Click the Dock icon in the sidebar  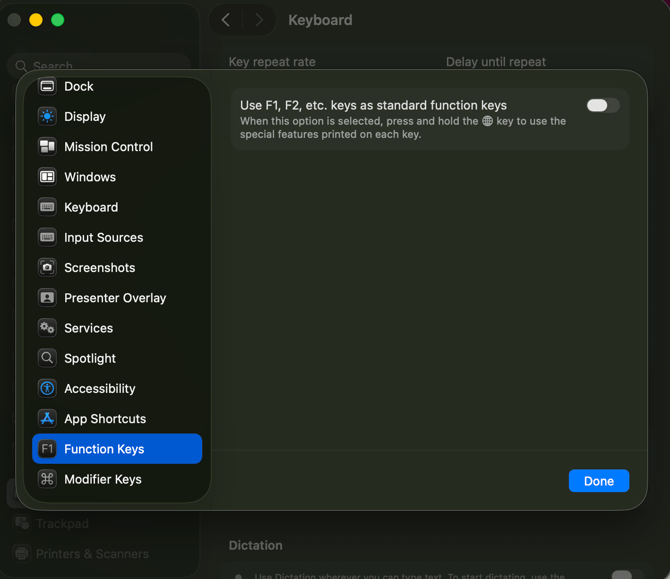(x=47, y=87)
